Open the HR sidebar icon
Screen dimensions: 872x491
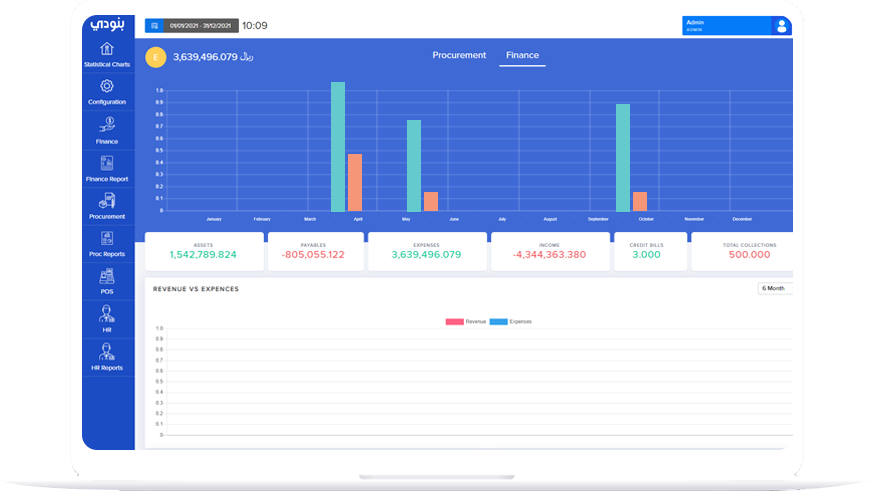(107, 315)
